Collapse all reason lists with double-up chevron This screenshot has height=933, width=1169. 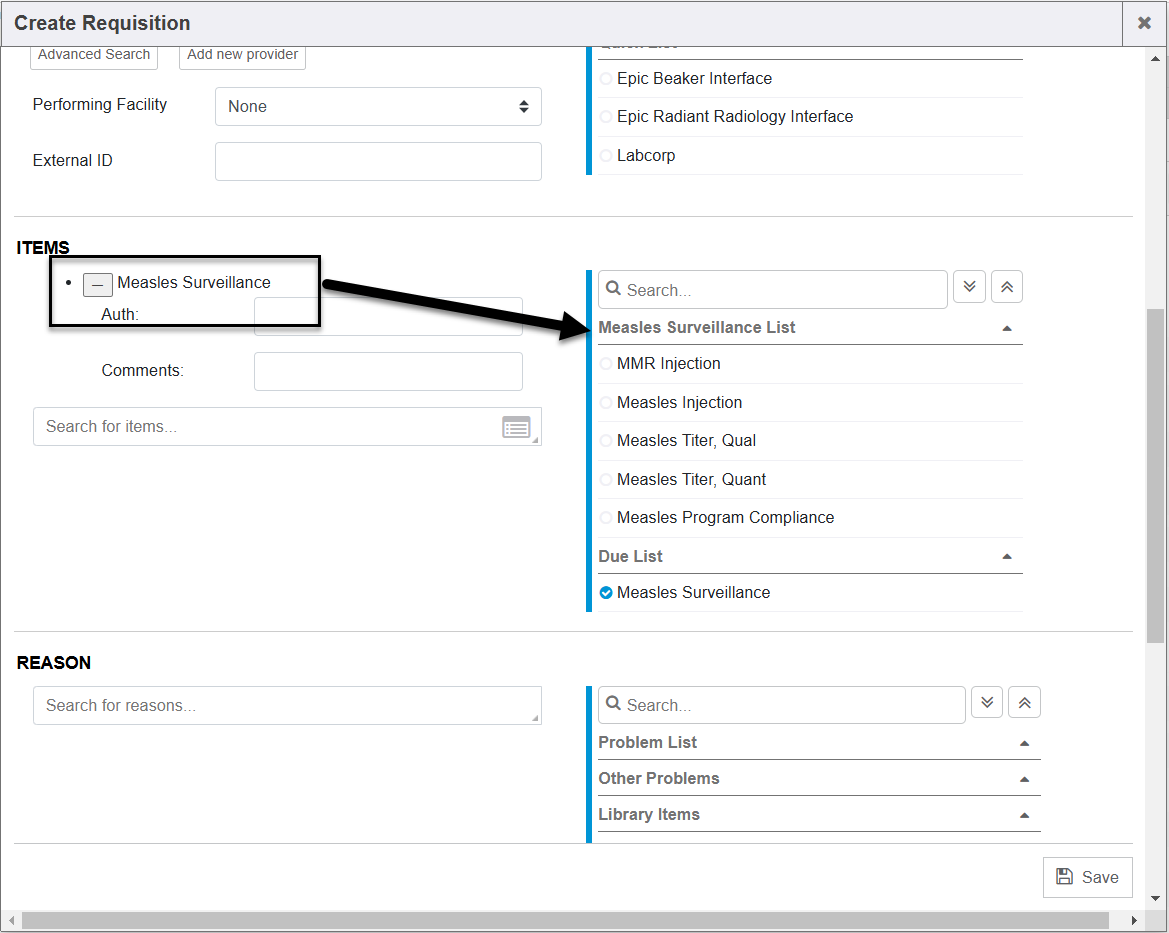coord(1024,702)
